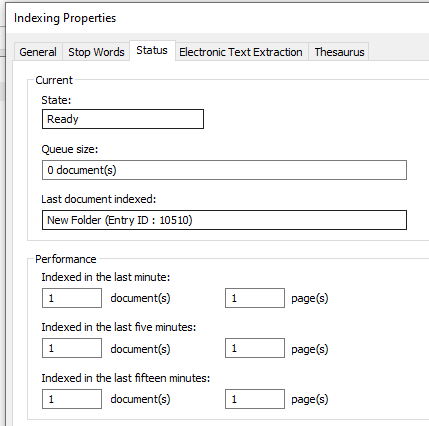Click last fifteen minutes documents field
The image size is (429, 426).
(x=72, y=399)
